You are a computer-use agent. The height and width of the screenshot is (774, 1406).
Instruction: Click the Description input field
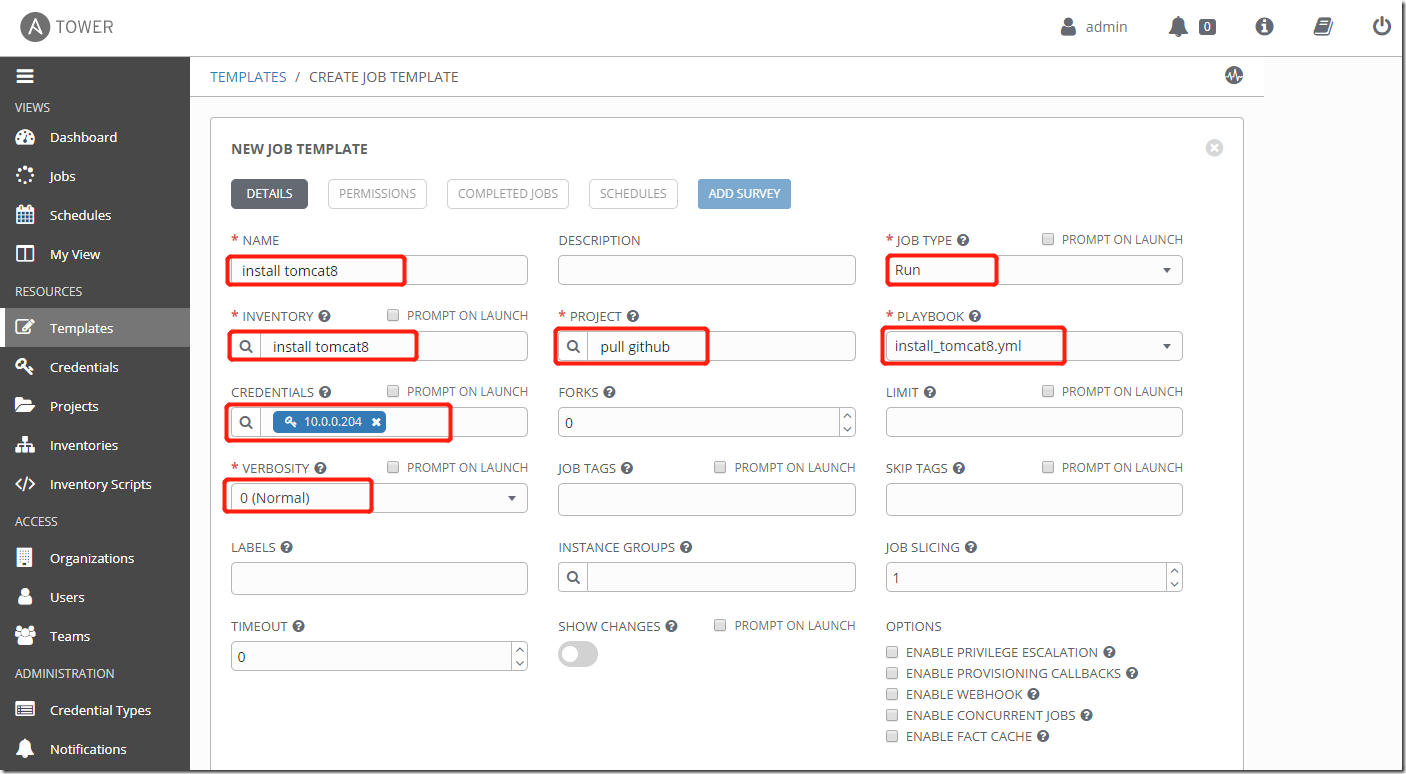pos(707,270)
